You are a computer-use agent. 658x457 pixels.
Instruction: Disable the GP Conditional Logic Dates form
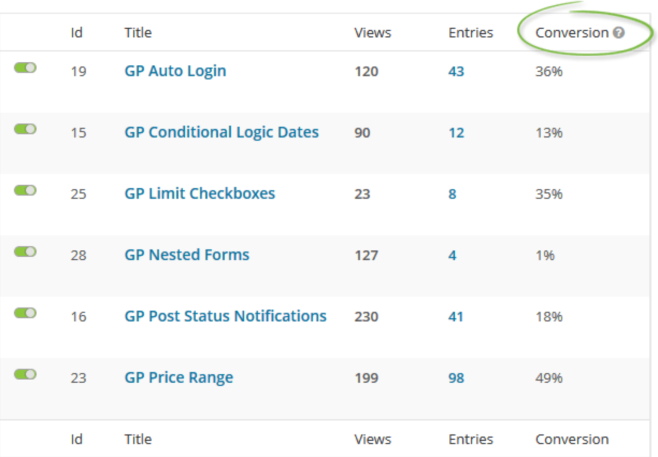(25, 129)
